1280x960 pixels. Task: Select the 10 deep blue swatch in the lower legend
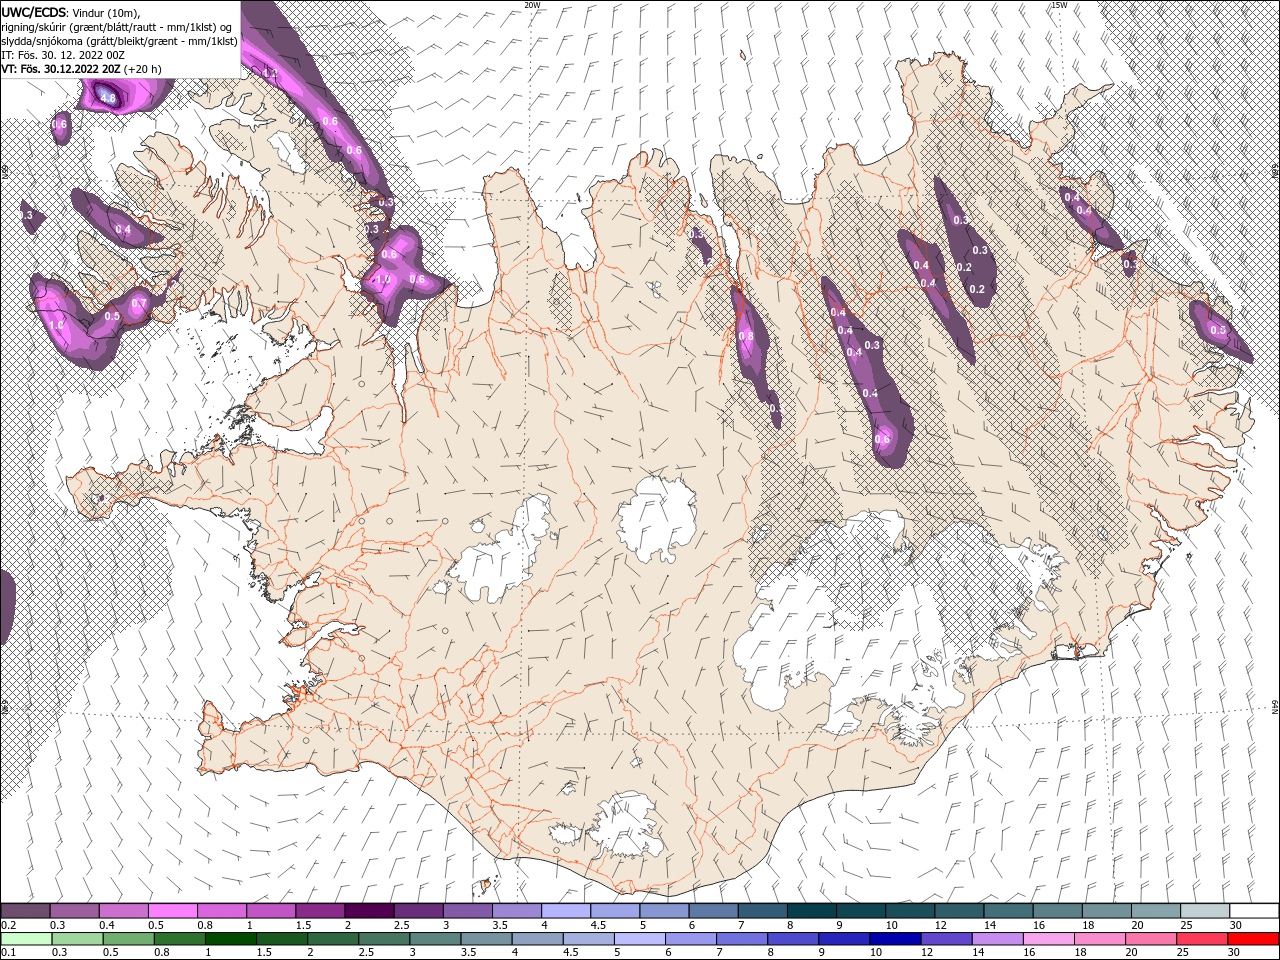pyautogui.click(x=894, y=939)
